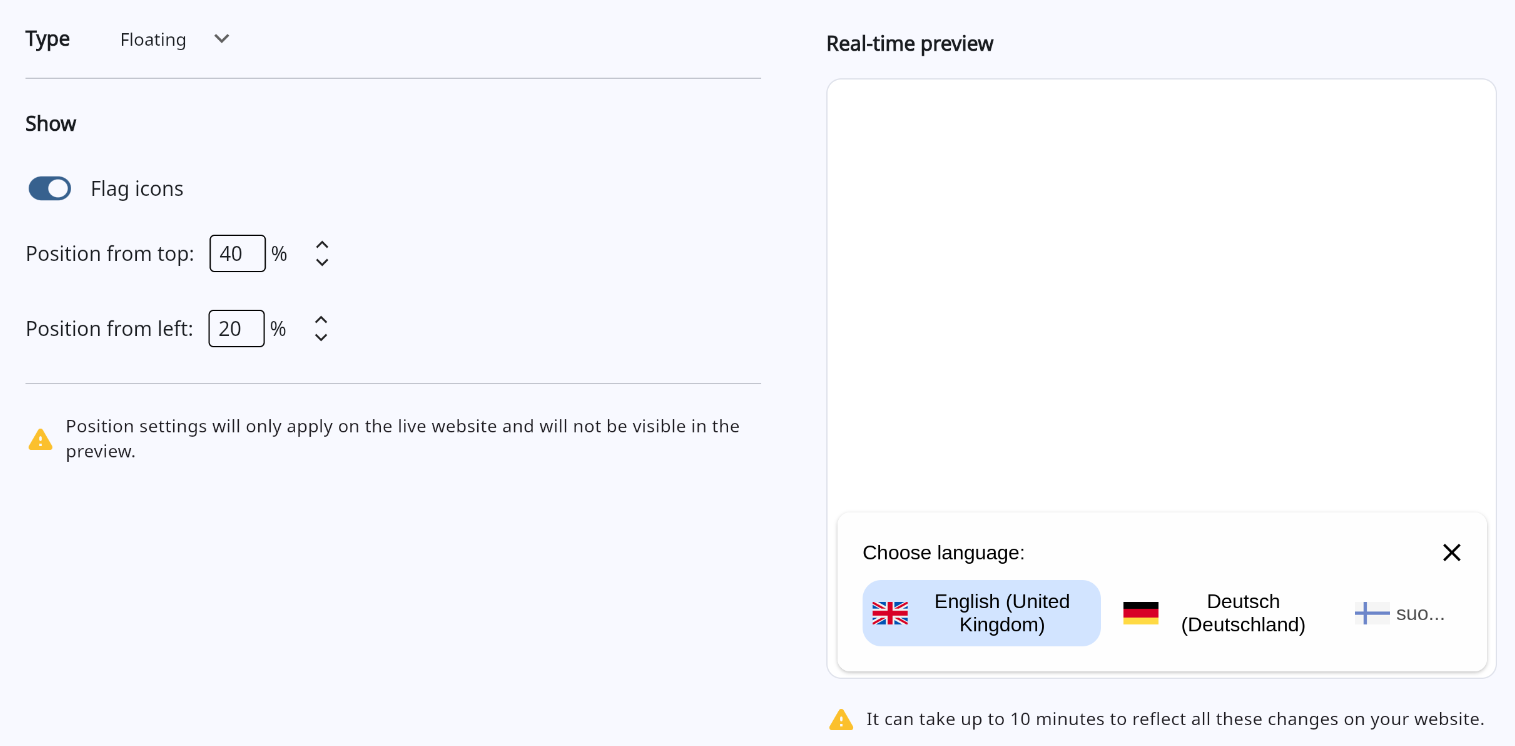Close the Choose language popup
The height and width of the screenshot is (746, 1515).
click(x=1451, y=553)
